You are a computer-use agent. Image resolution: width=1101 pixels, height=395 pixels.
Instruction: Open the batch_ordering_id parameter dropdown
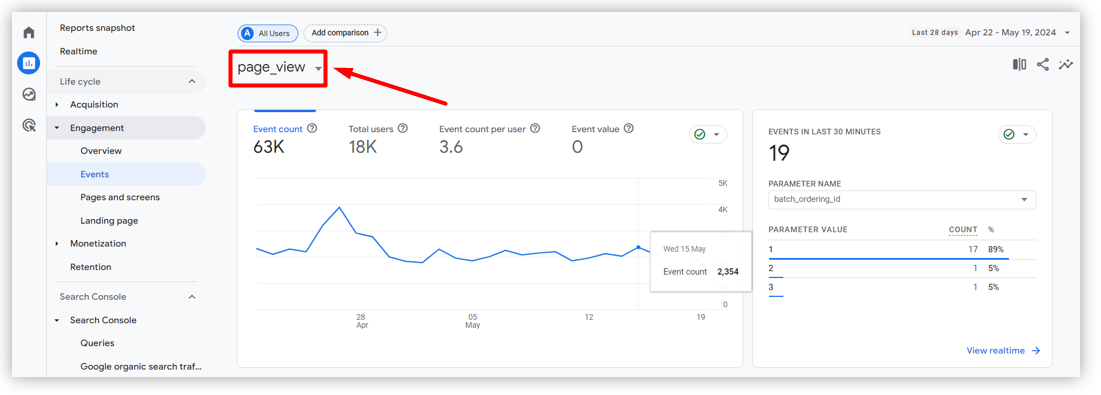(902, 199)
